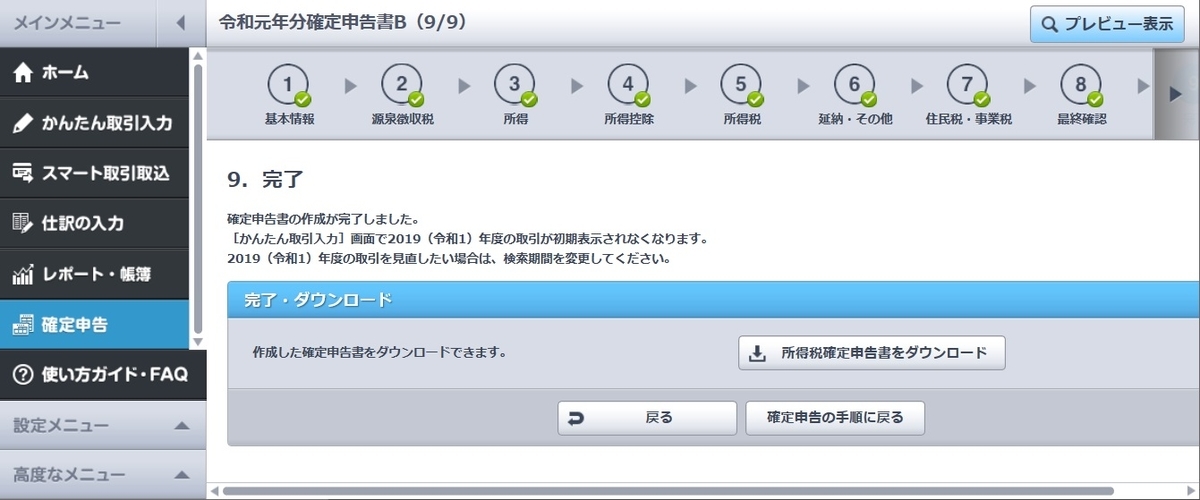The image size is (1200, 500).
Task: Go to step 8 最終確認 circle
Action: click(1081, 86)
